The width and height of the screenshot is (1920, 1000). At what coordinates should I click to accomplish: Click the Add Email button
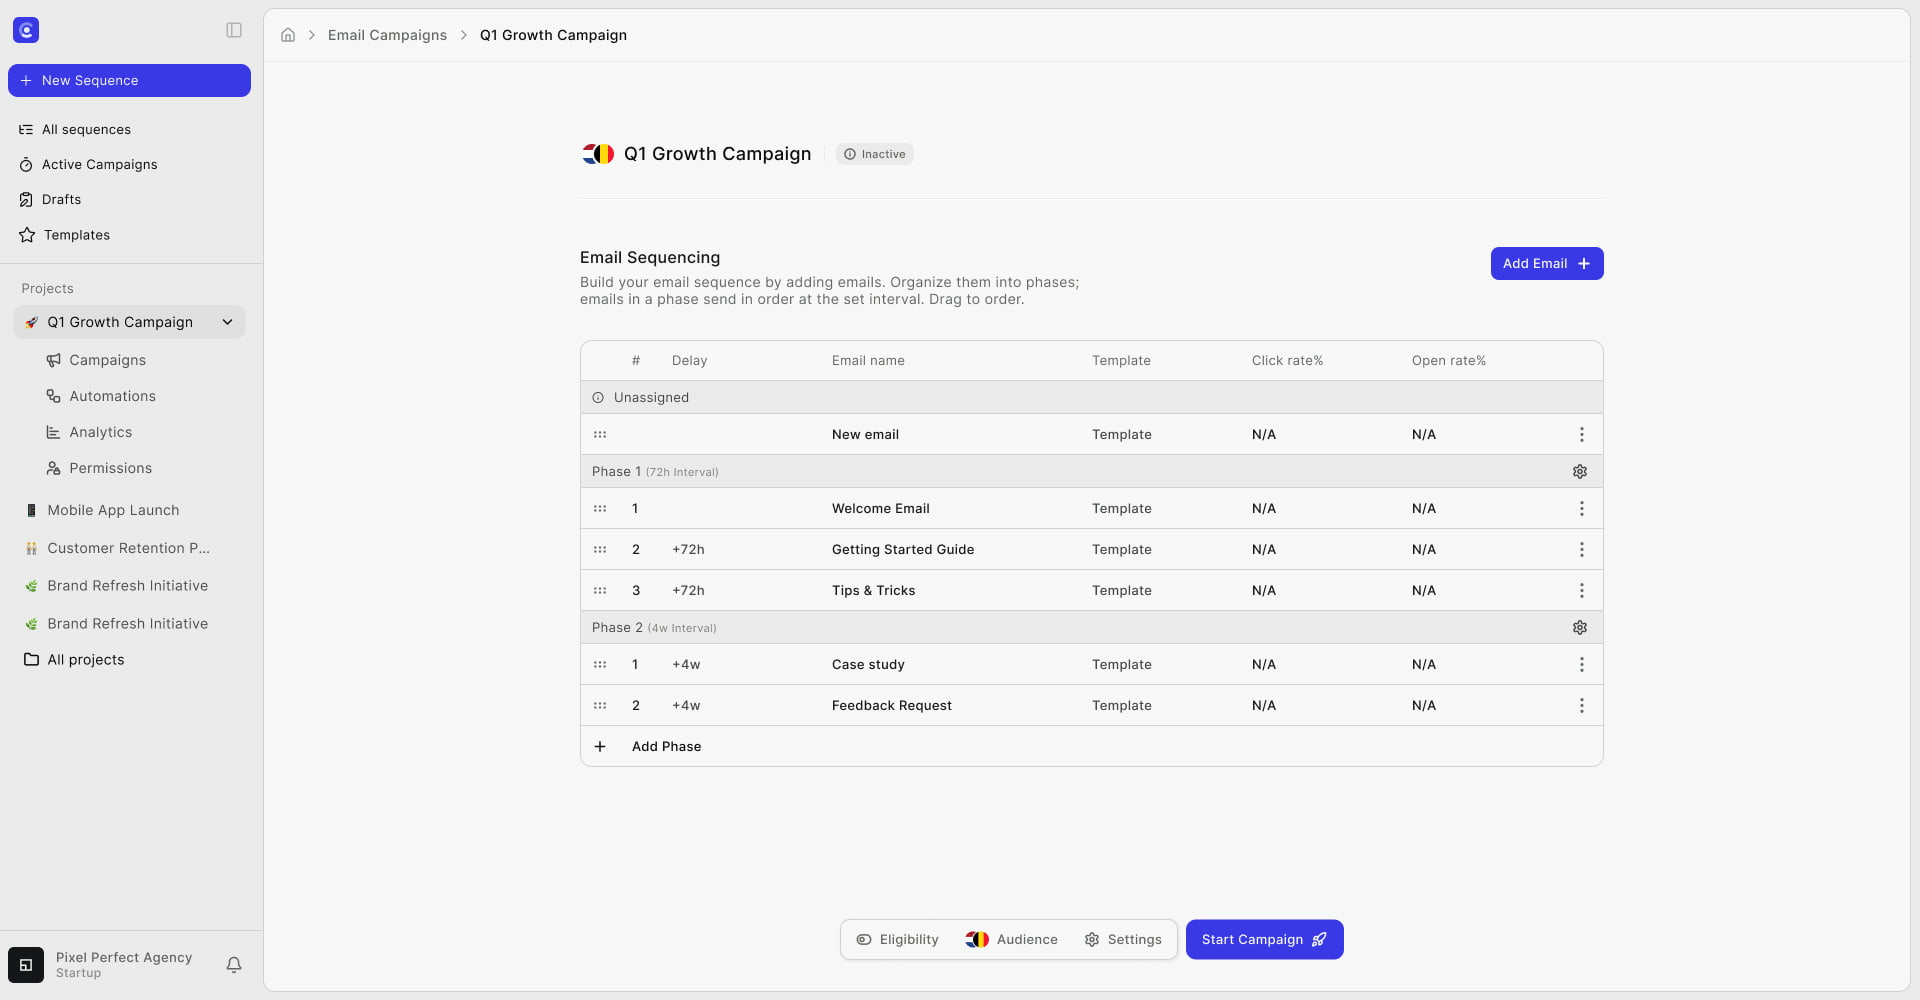(1547, 264)
